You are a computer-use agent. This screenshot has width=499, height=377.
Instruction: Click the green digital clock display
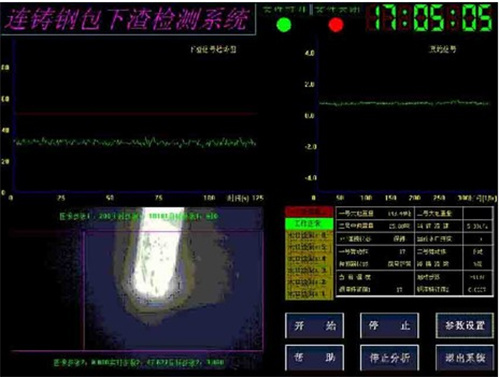pyautogui.click(x=429, y=18)
